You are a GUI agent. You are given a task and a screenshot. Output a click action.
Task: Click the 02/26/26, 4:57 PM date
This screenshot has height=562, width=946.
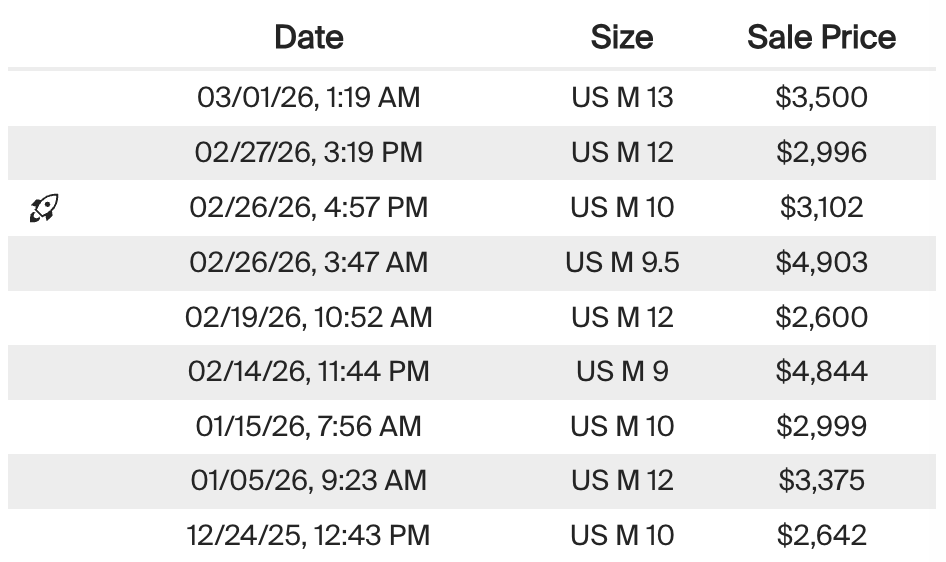[x=308, y=208]
